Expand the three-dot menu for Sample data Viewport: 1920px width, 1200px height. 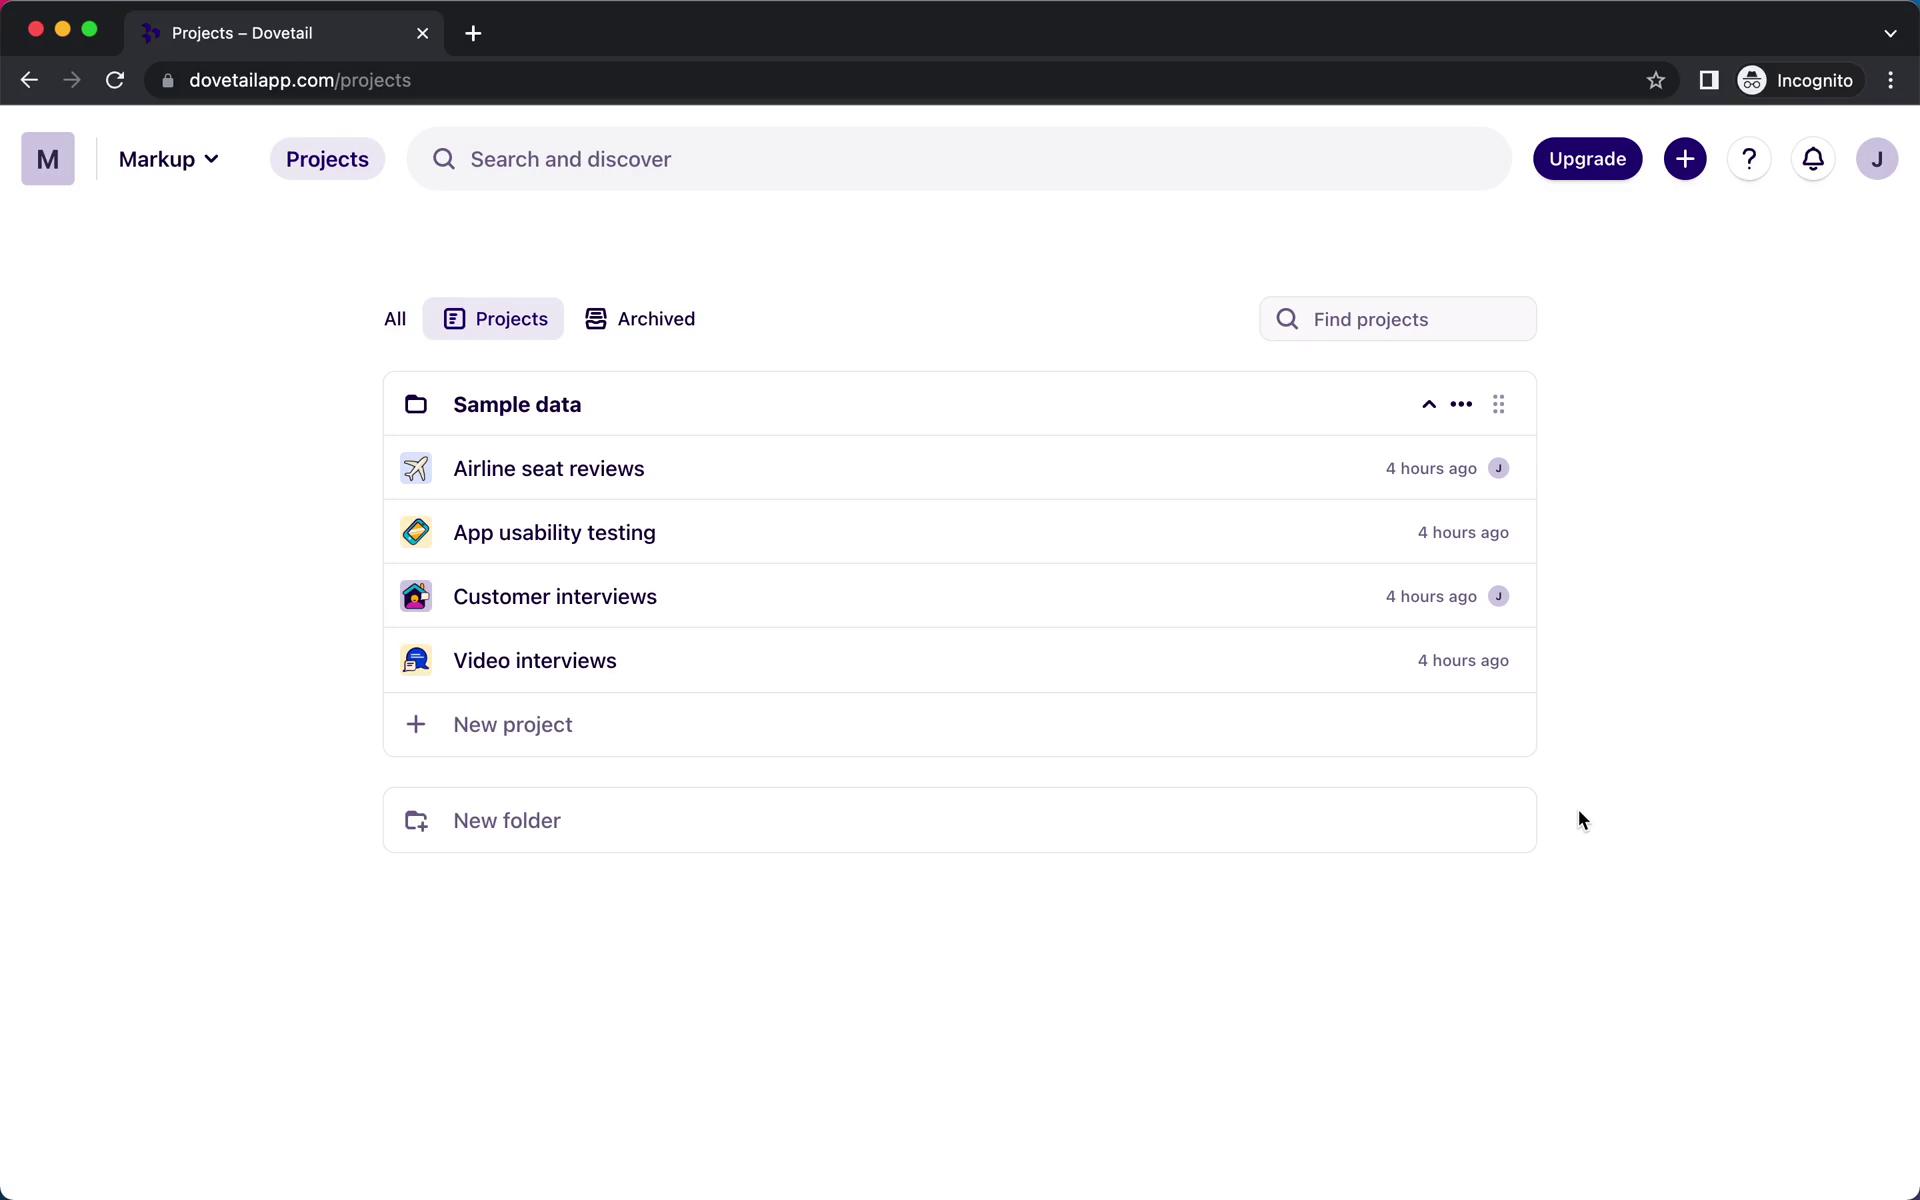pyautogui.click(x=1461, y=402)
